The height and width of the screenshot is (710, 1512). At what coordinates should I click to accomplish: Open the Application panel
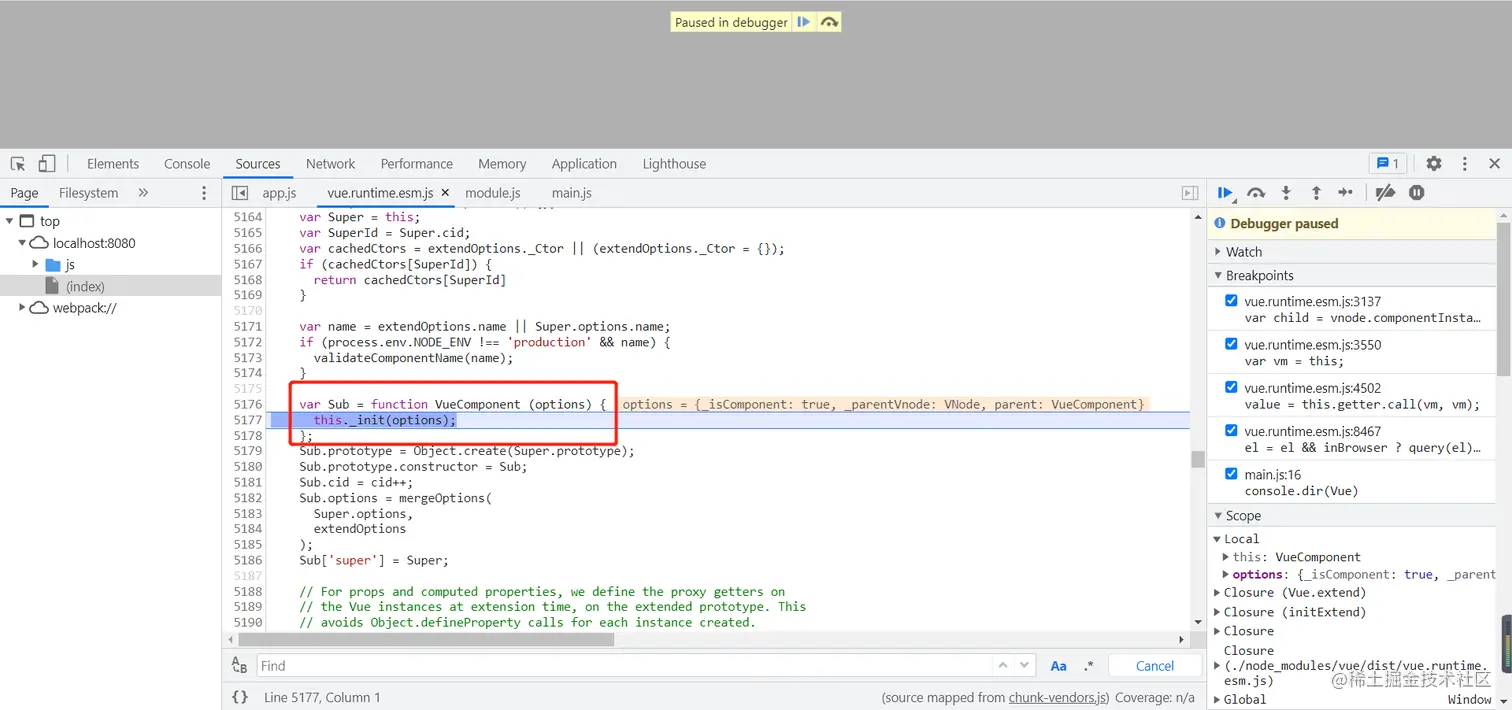pos(584,164)
